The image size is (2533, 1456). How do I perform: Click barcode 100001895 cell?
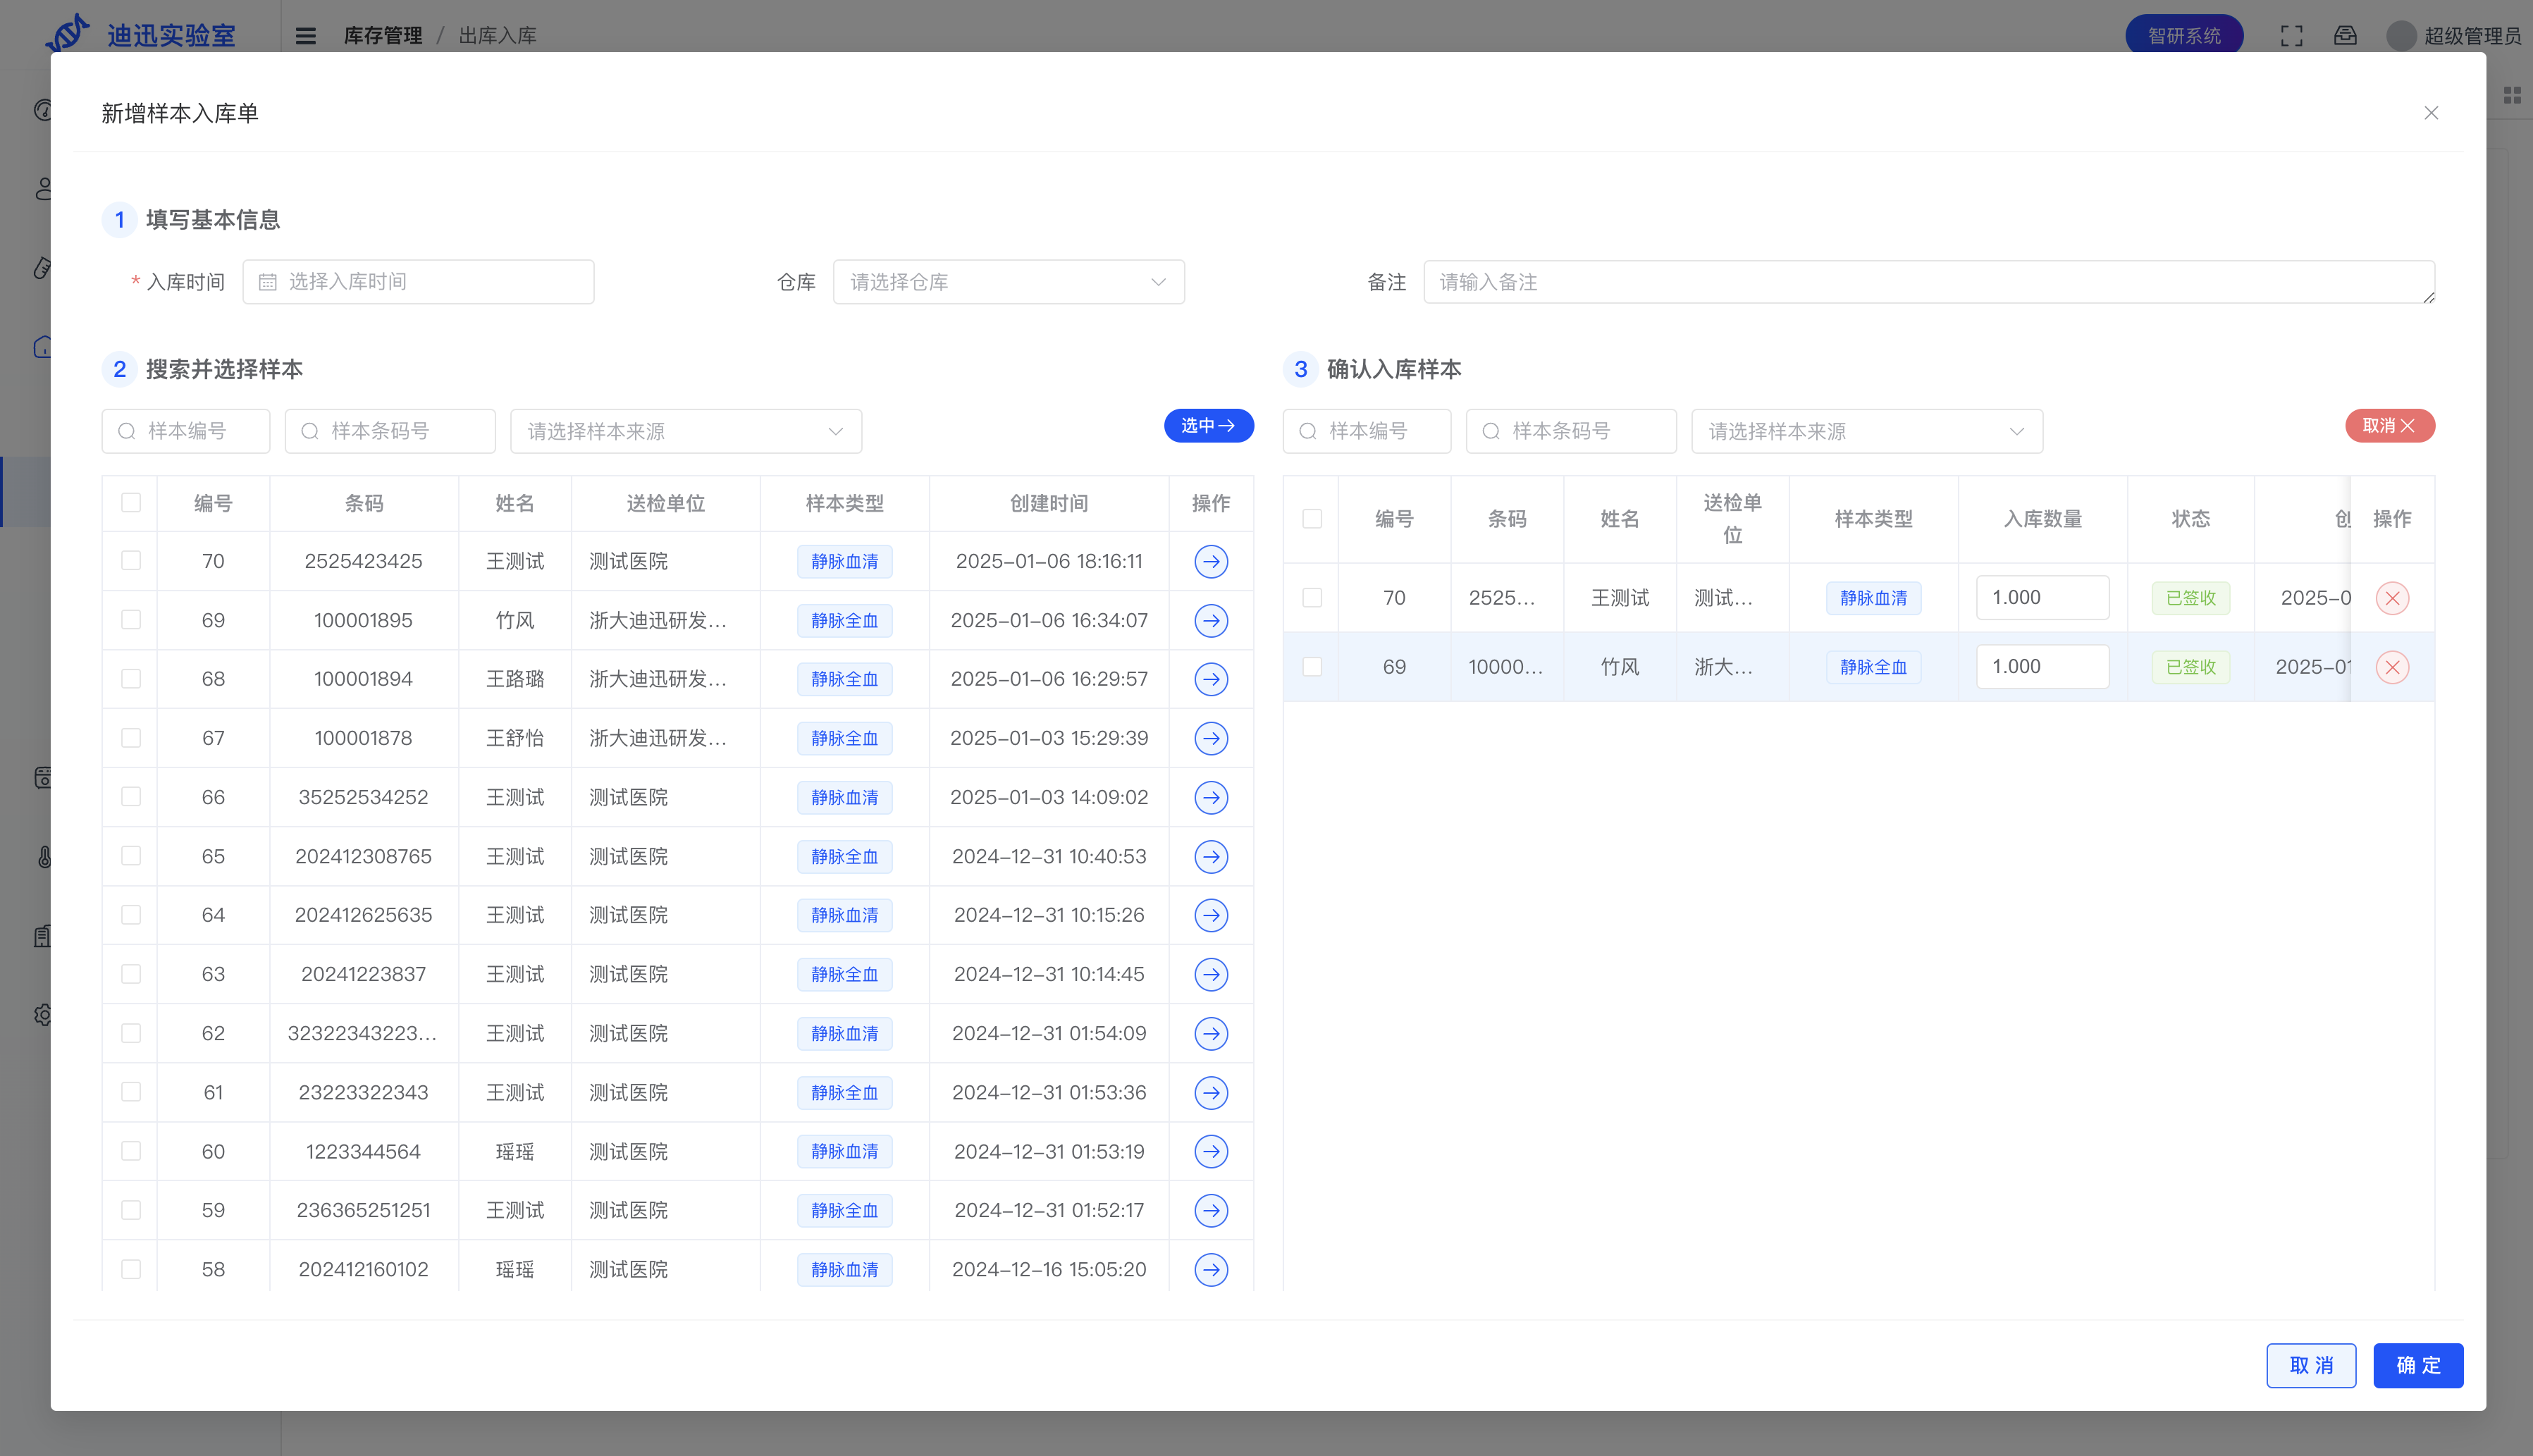(x=363, y=620)
